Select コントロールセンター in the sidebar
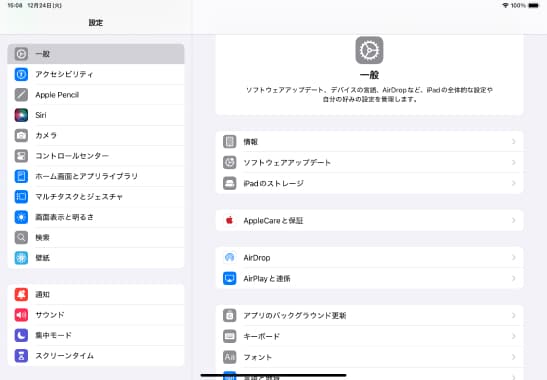Viewport: 547px width, 380px height. (x=96, y=156)
